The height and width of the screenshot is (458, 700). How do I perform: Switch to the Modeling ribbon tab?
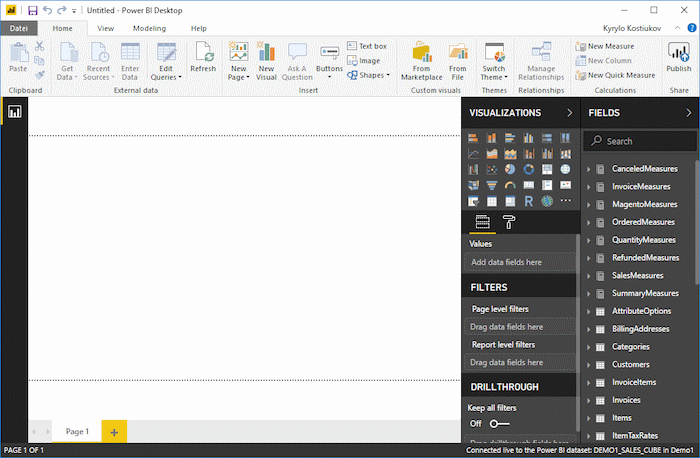coord(150,28)
